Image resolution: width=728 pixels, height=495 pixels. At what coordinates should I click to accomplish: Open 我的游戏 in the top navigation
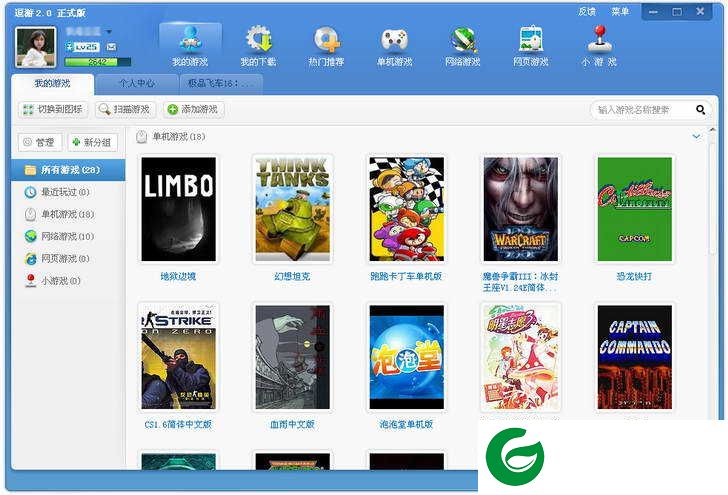pyautogui.click(x=190, y=46)
